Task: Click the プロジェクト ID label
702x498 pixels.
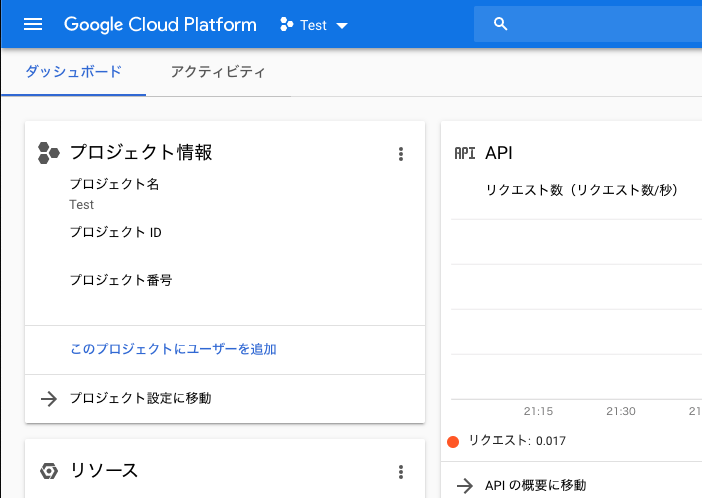Action: coord(116,232)
